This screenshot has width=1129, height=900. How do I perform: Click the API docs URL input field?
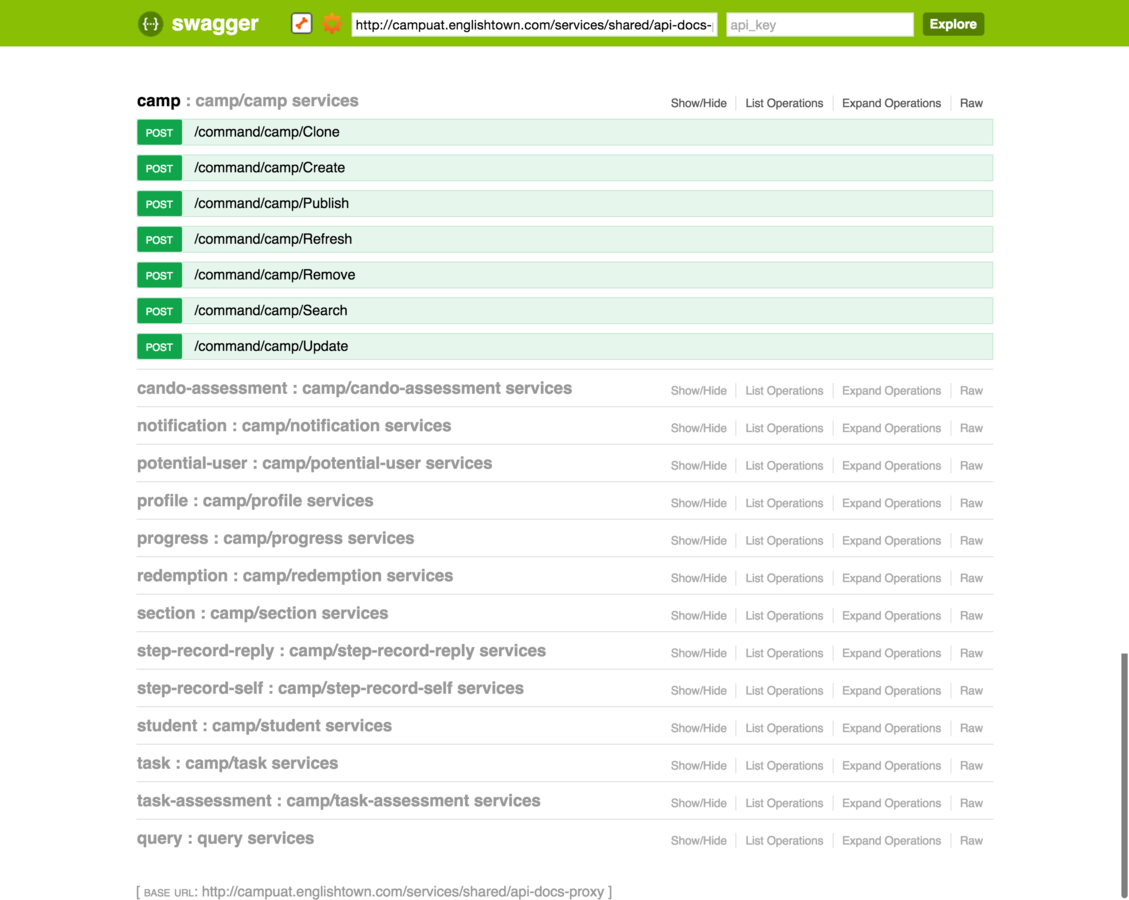534,24
